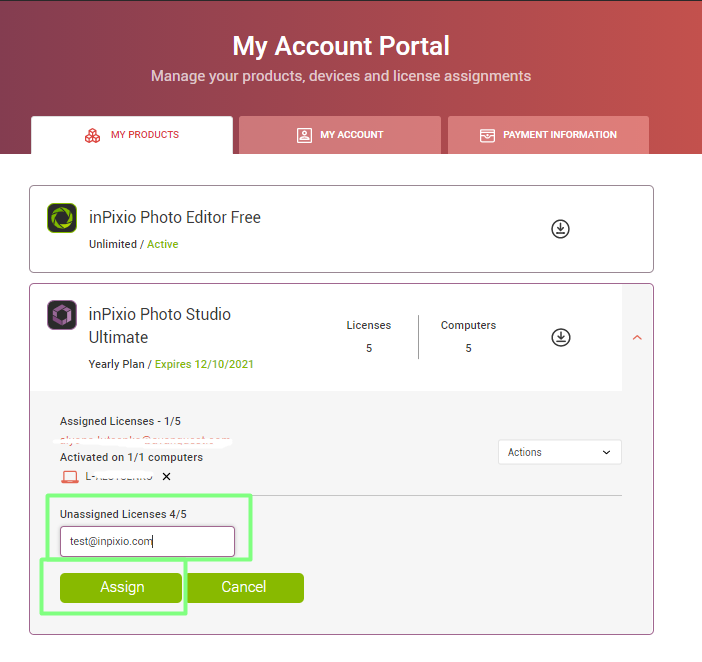
Task: Focus the unassigned license email field
Action: tap(147, 542)
